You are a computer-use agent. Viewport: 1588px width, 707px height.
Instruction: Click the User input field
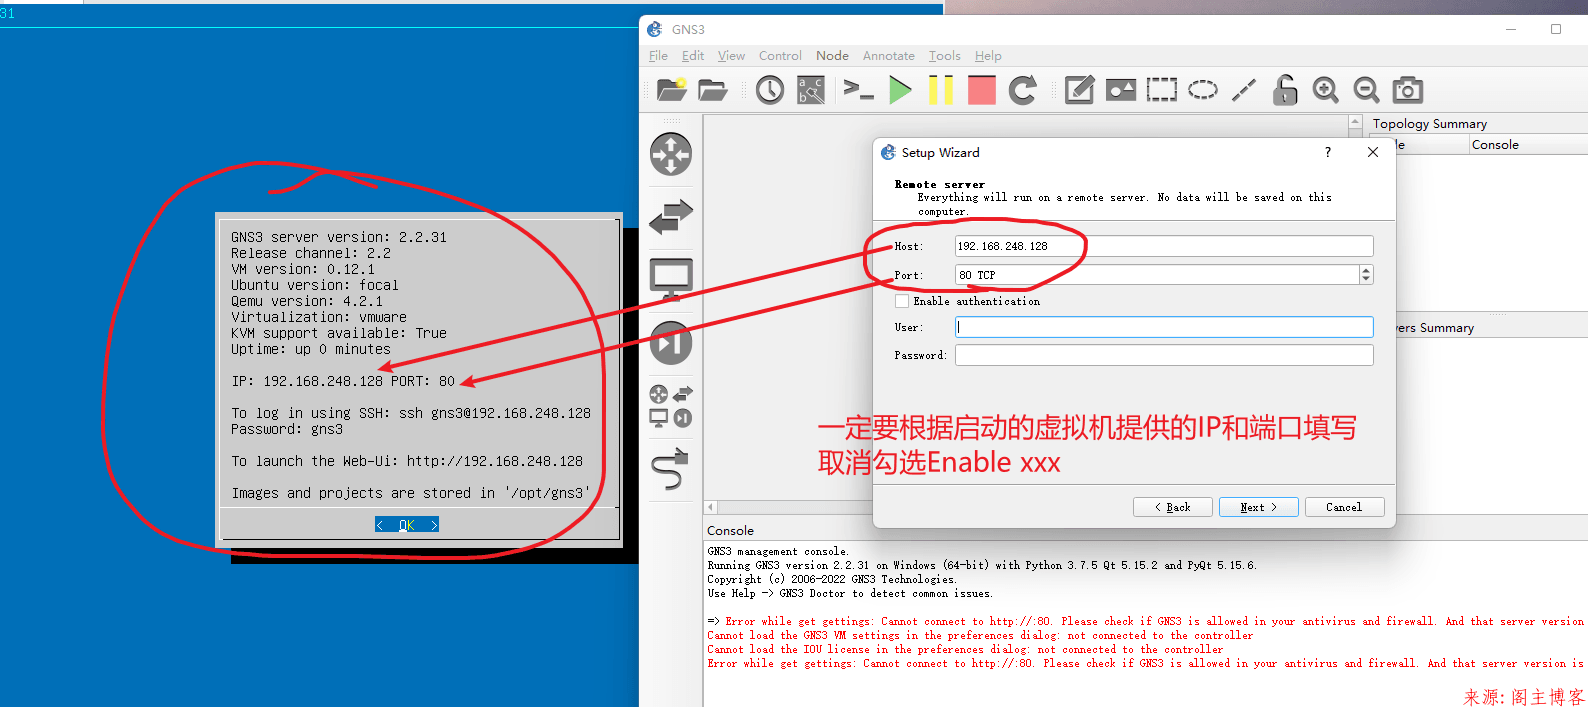tap(1164, 327)
